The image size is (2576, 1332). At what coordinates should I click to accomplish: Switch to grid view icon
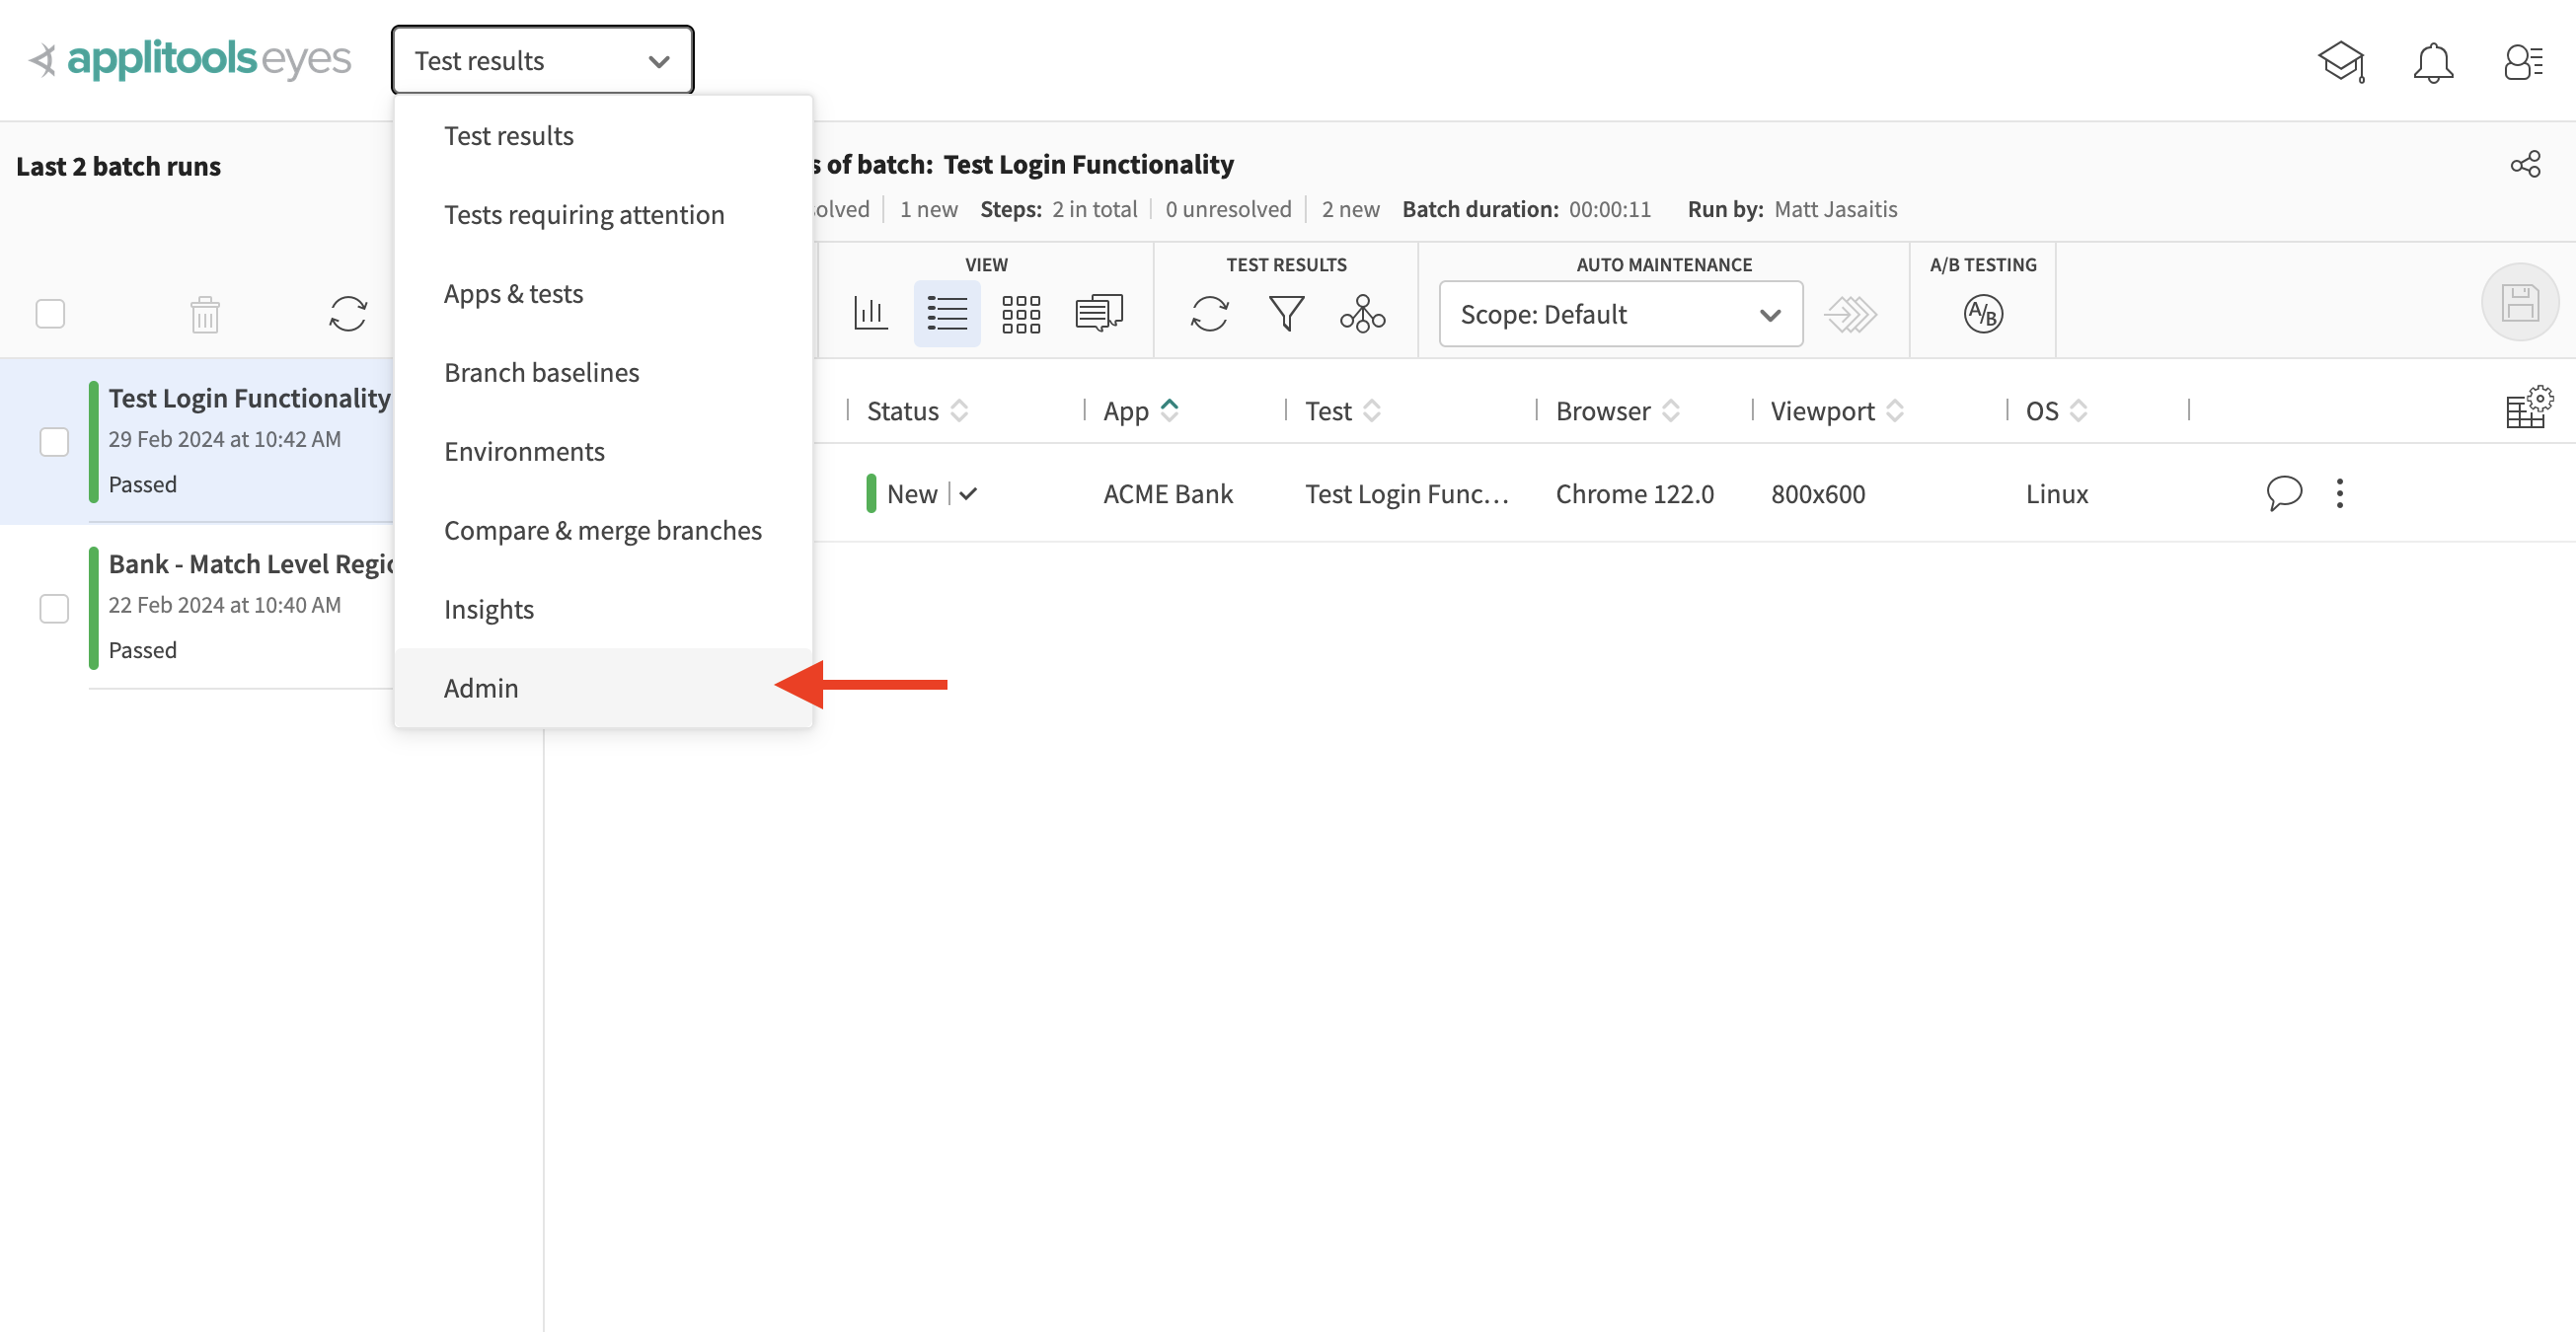tap(1022, 311)
